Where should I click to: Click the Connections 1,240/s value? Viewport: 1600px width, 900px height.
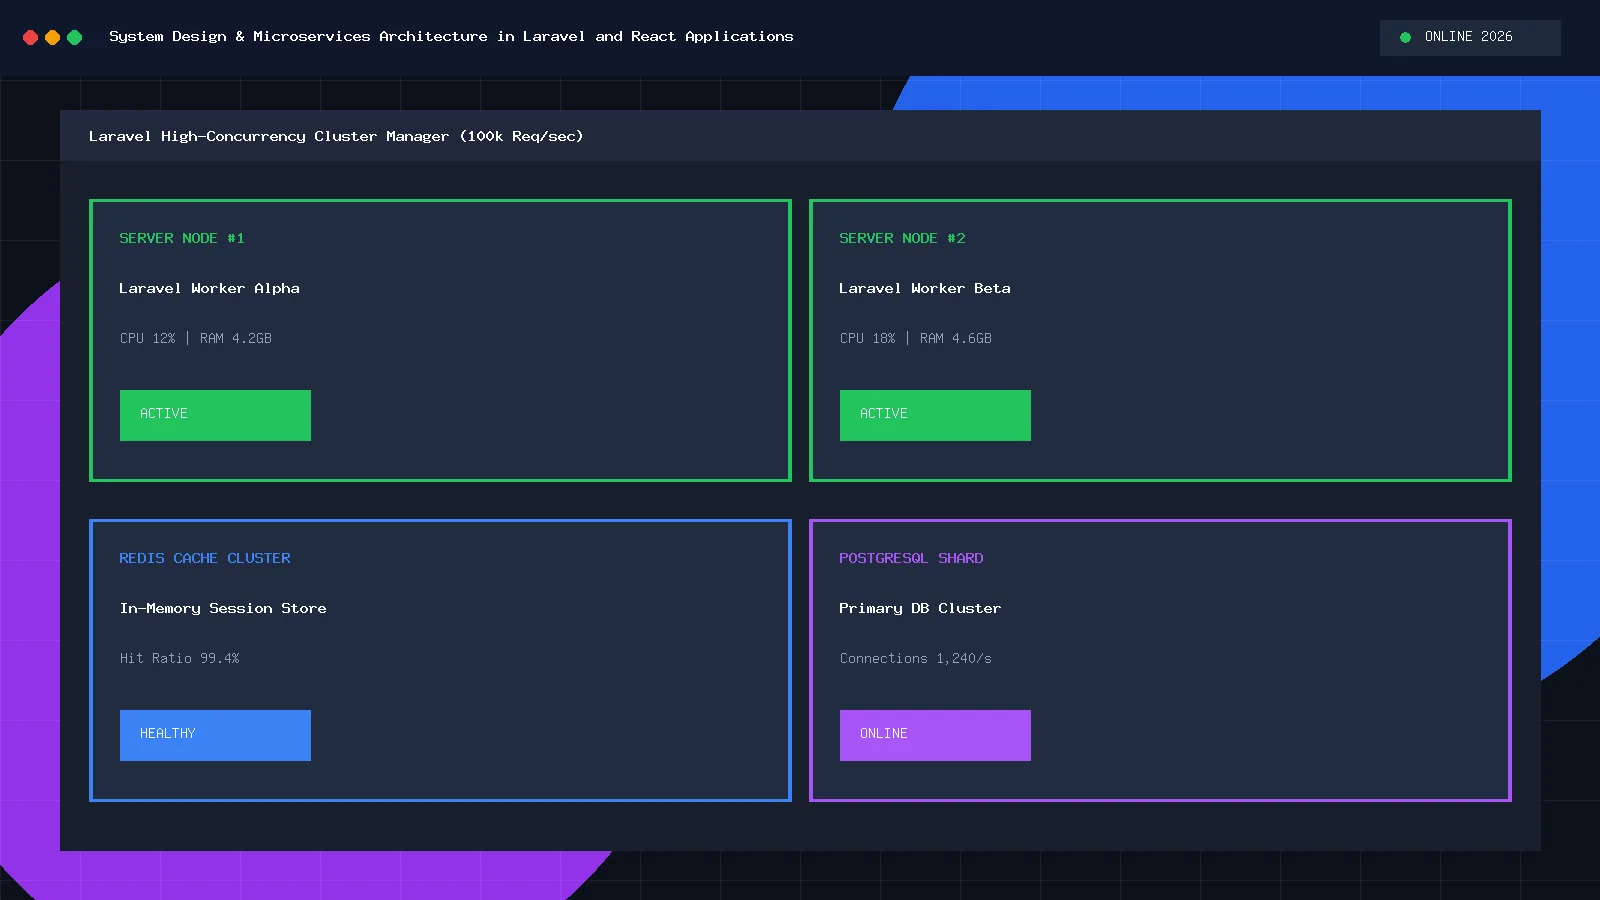pos(916,658)
